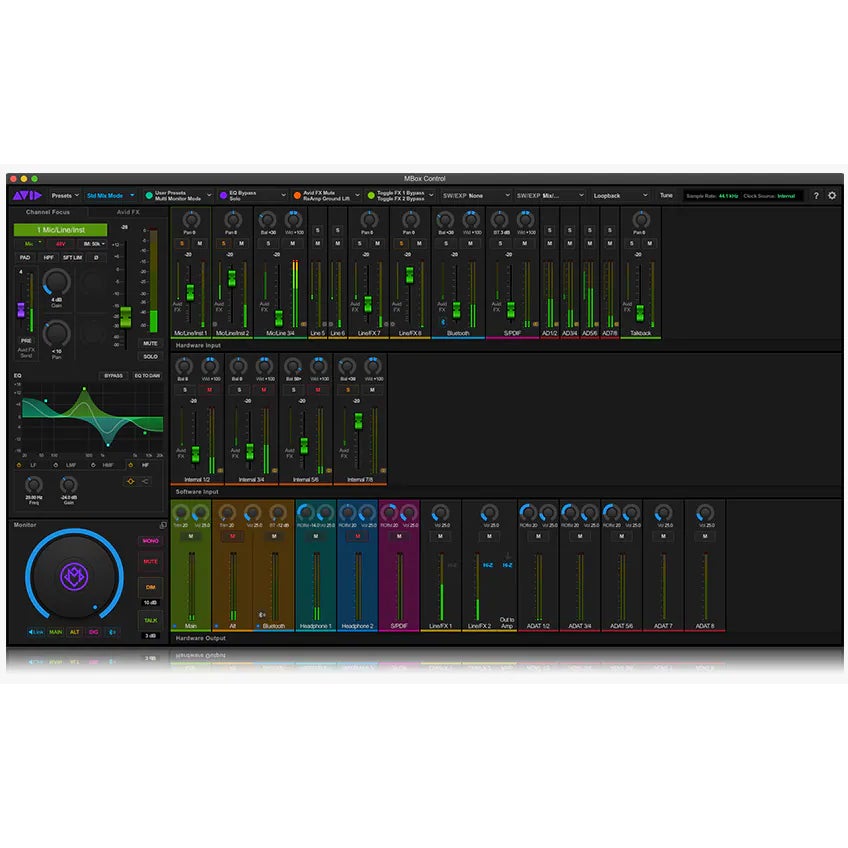The width and height of the screenshot is (848, 848).
Task: Toggle the HPF high-pass filter button
Action: [x=49, y=258]
